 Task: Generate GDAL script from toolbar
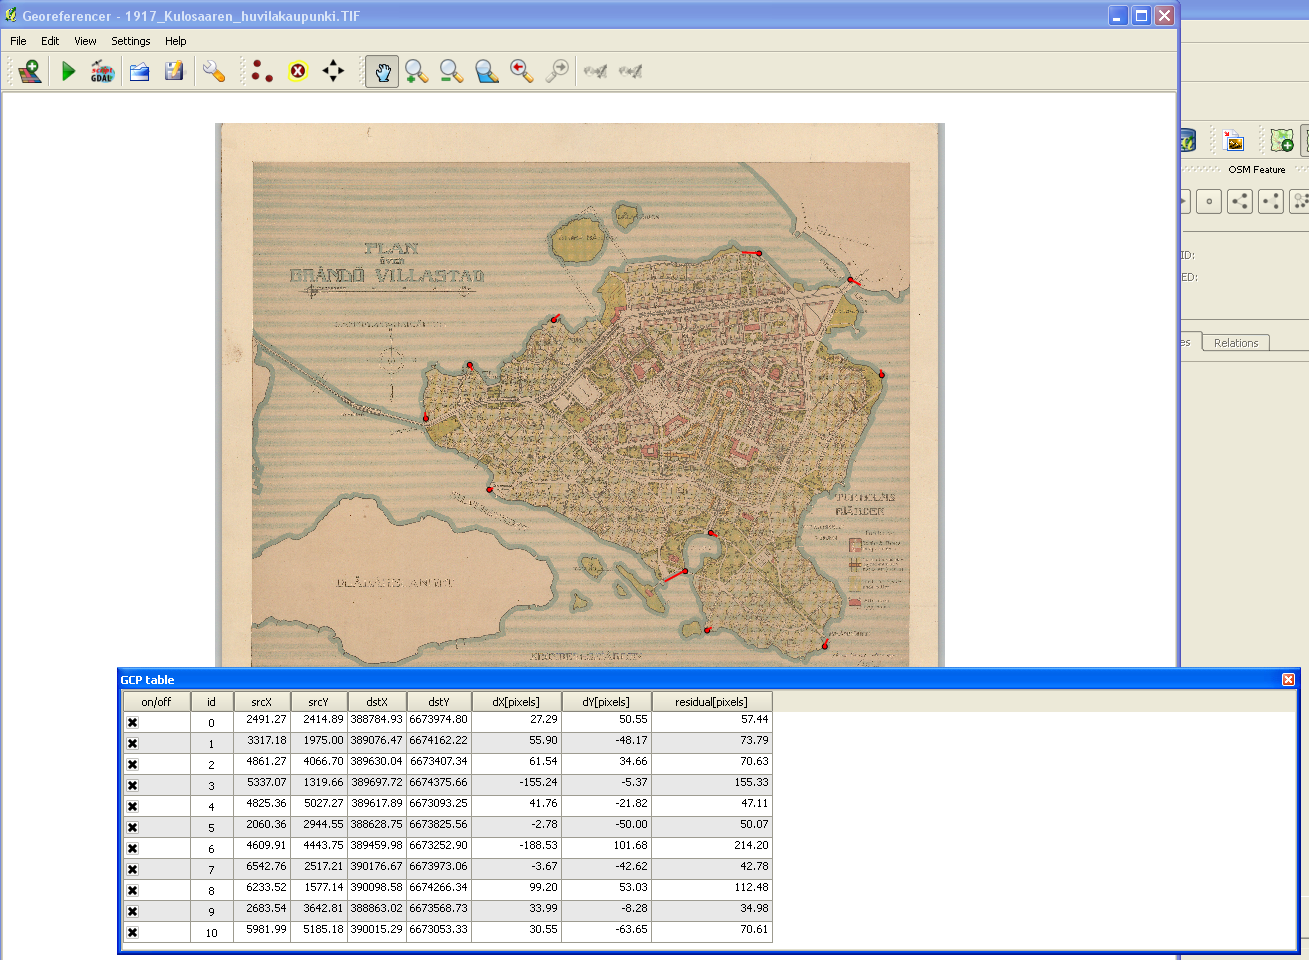tap(102, 71)
